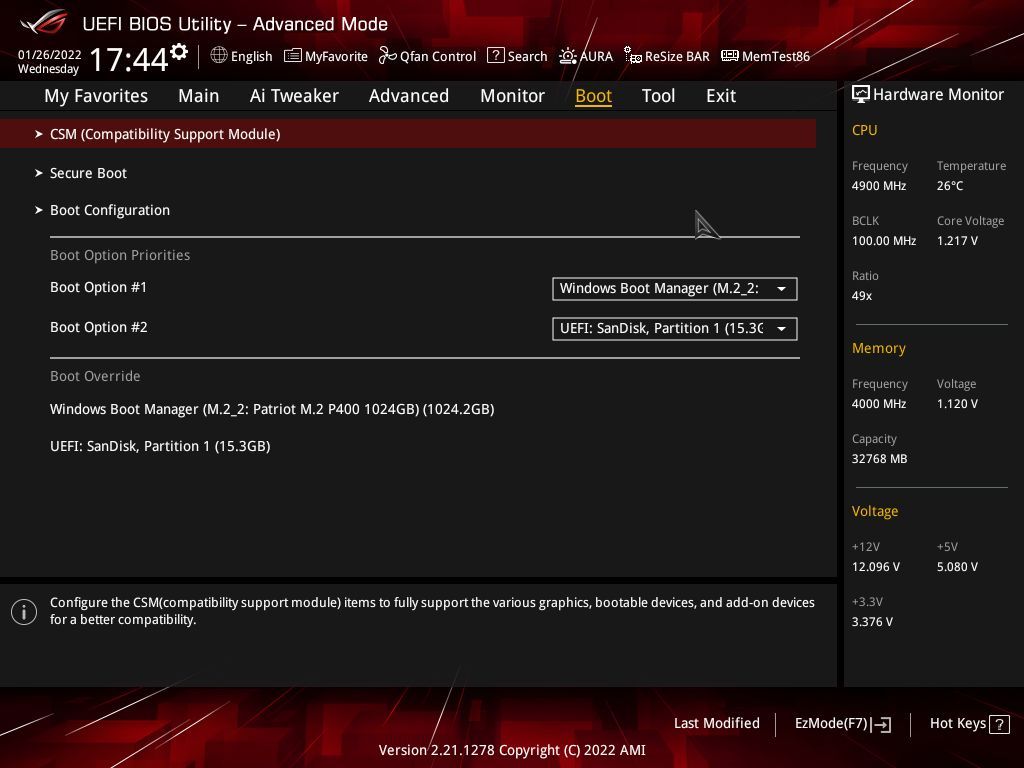1024x768 pixels.
Task: Click the English language globe icon
Action: click(219, 55)
